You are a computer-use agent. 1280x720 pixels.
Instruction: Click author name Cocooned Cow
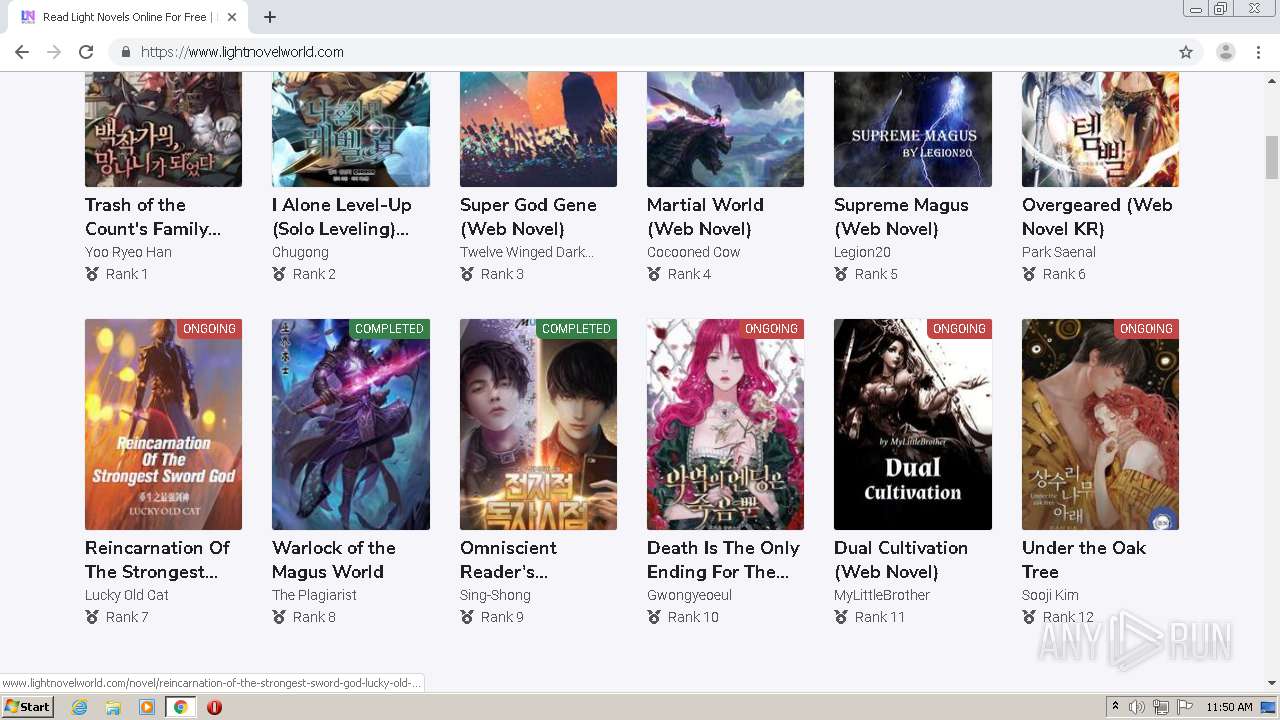[693, 252]
